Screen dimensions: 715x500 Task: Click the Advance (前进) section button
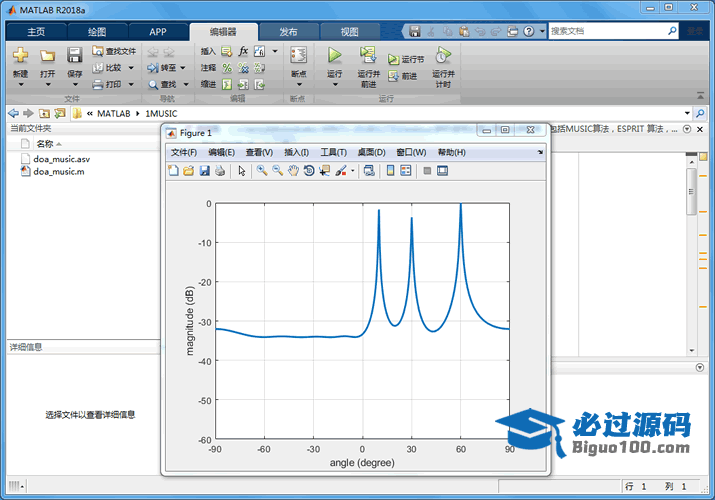(x=402, y=76)
